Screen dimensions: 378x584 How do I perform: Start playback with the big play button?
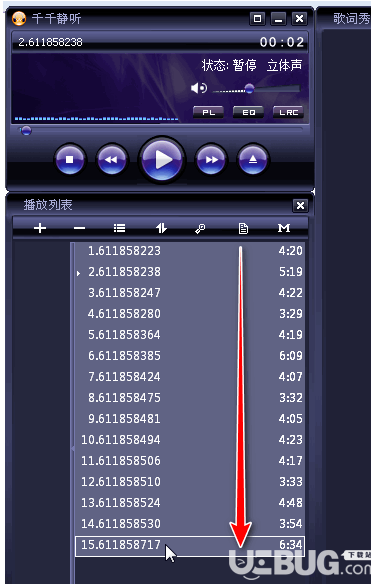click(x=162, y=159)
